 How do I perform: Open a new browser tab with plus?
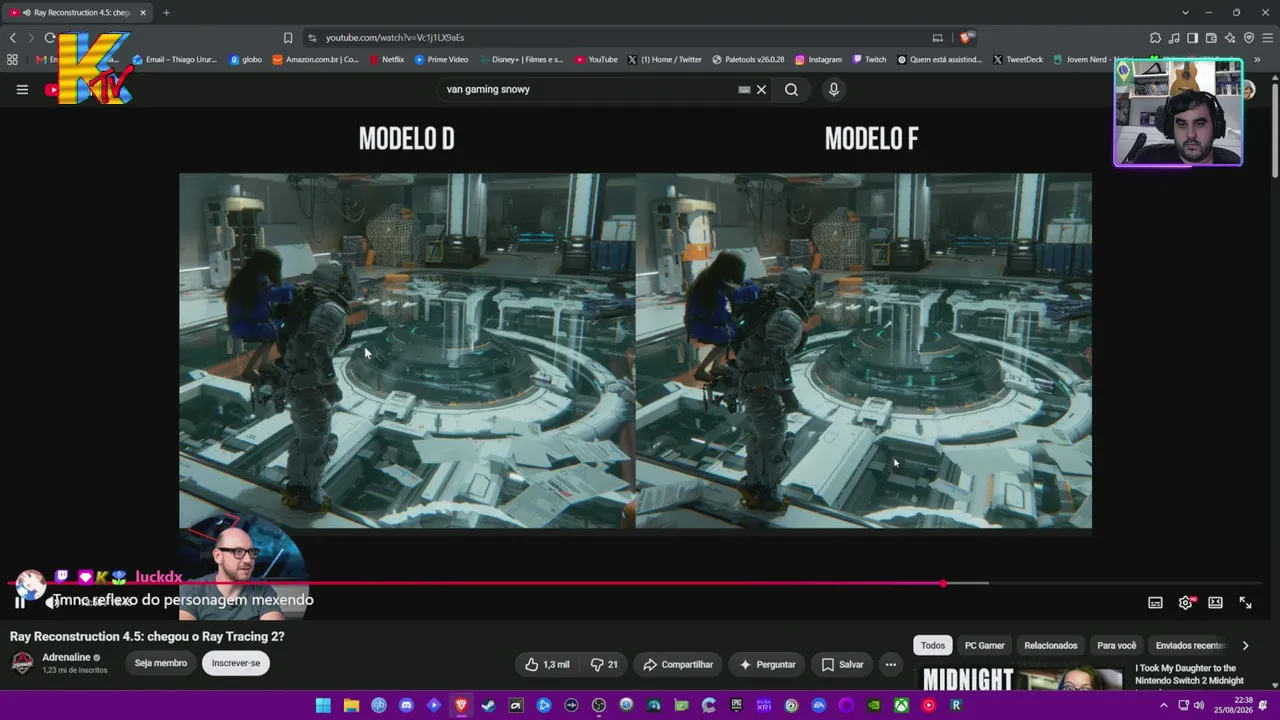[x=166, y=12]
